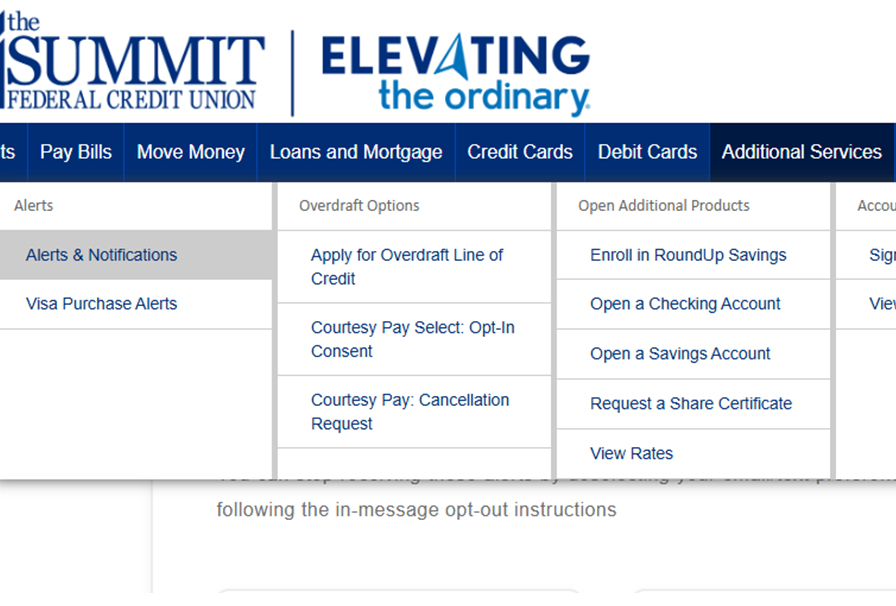Open the Move Money menu
This screenshot has height=606, width=896.
tap(190, 152)
